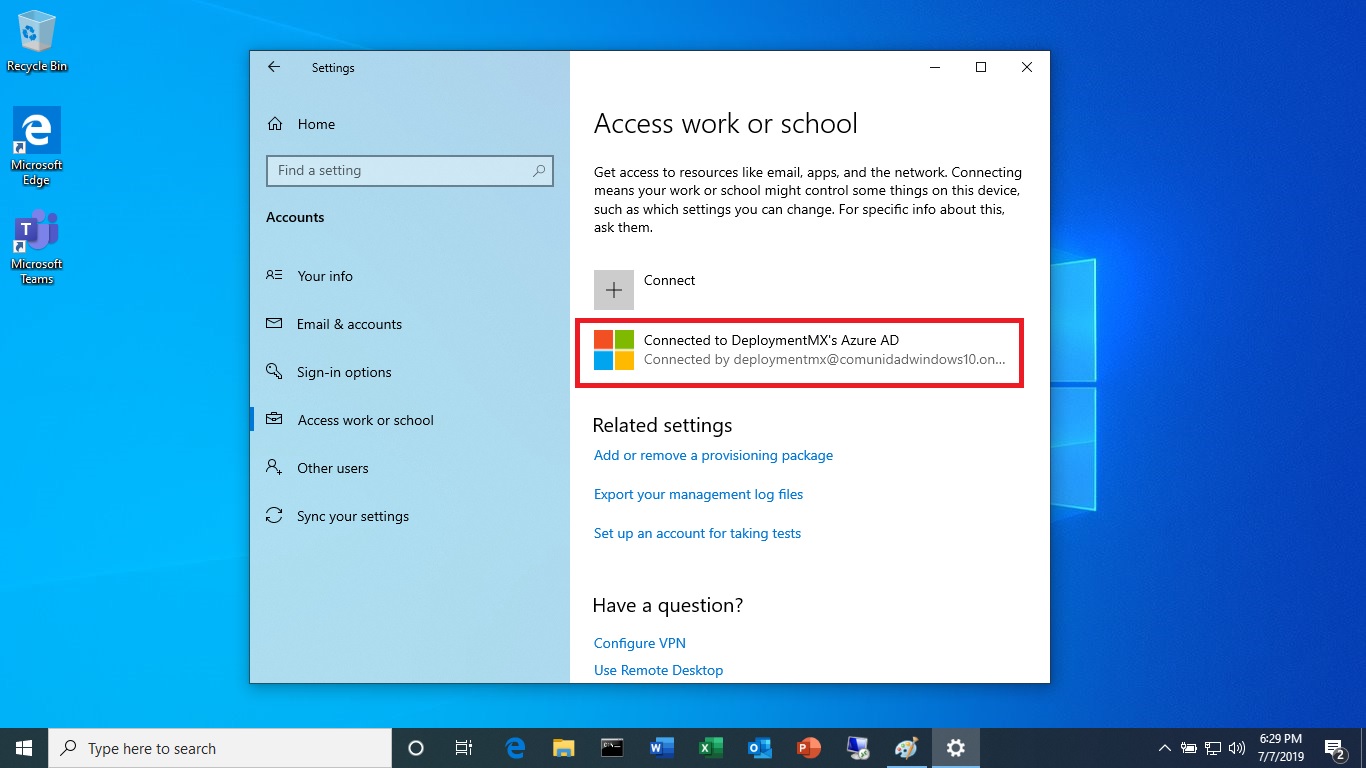Open Sign-in options
This screenshot has height=768, width=1366.
[344, 372]
